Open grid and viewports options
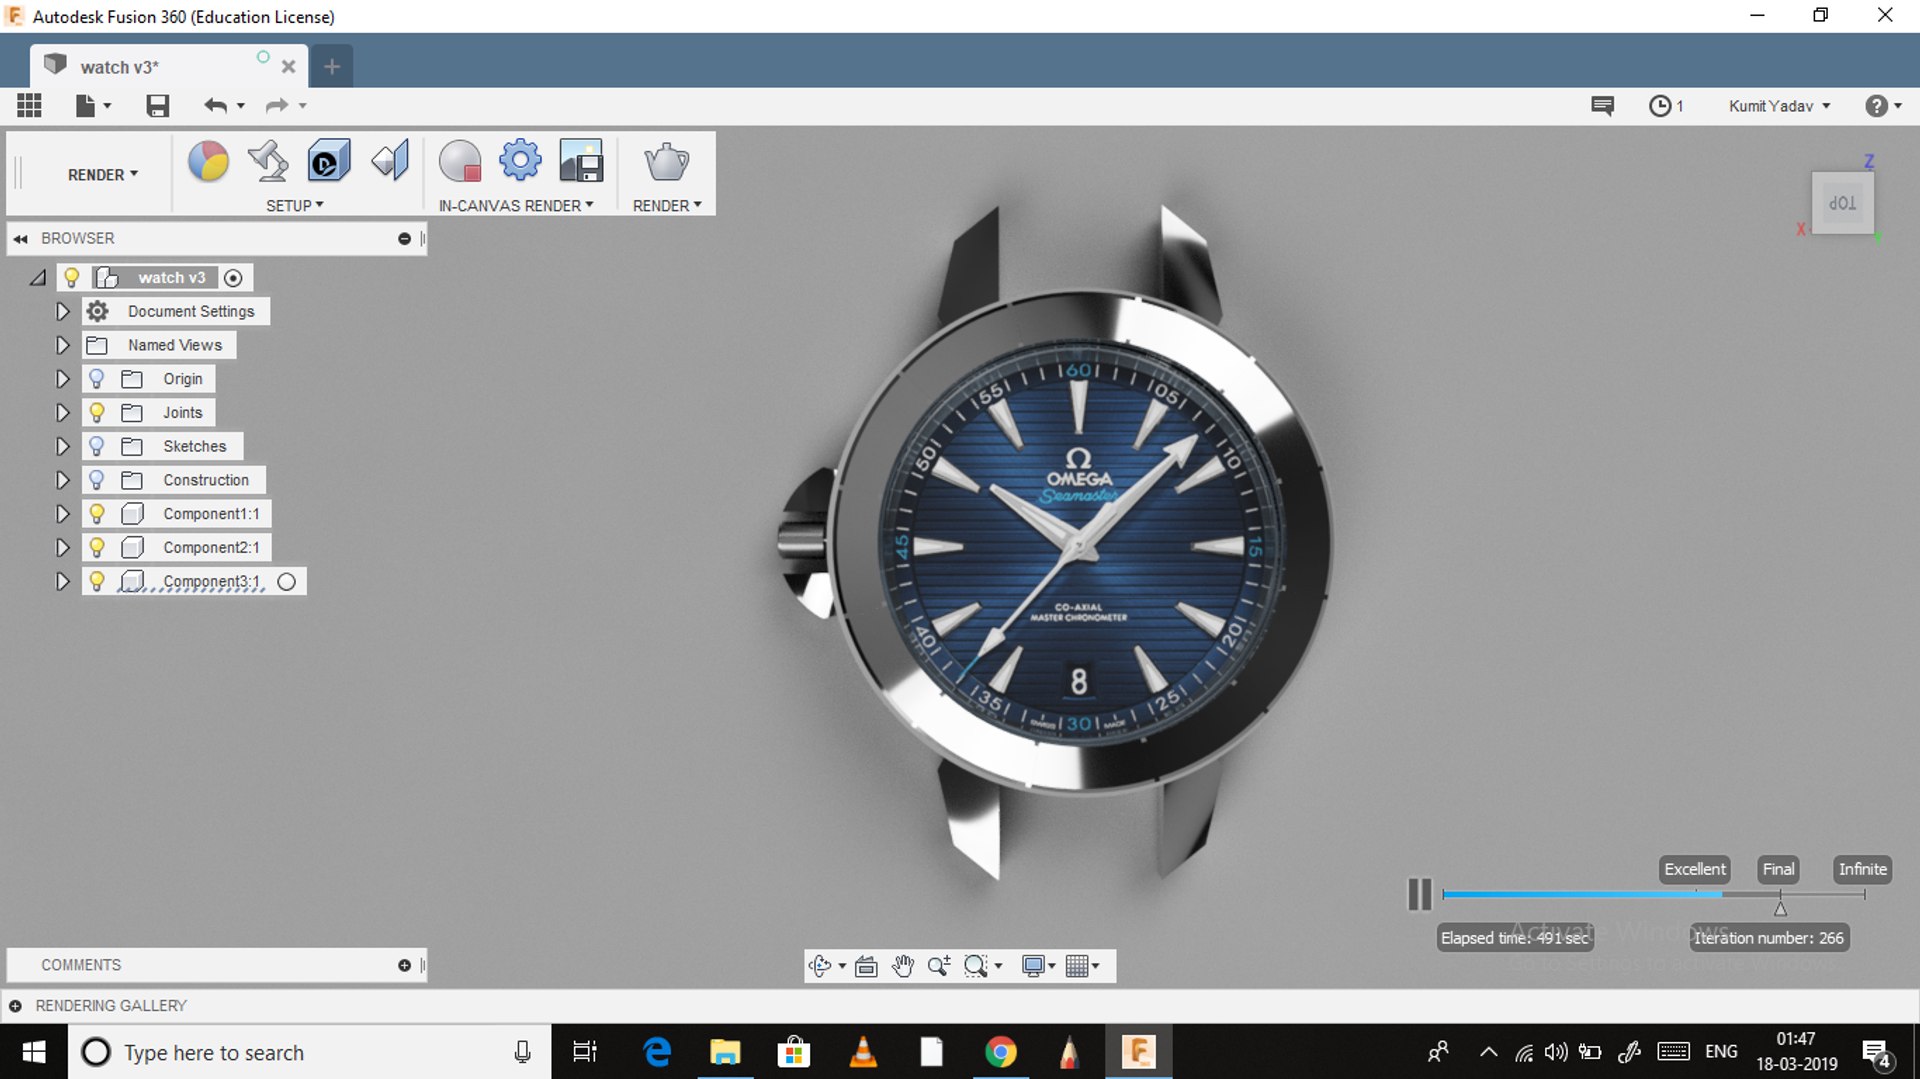This screenshot has height=1079, width=1920. [1083, 966]
